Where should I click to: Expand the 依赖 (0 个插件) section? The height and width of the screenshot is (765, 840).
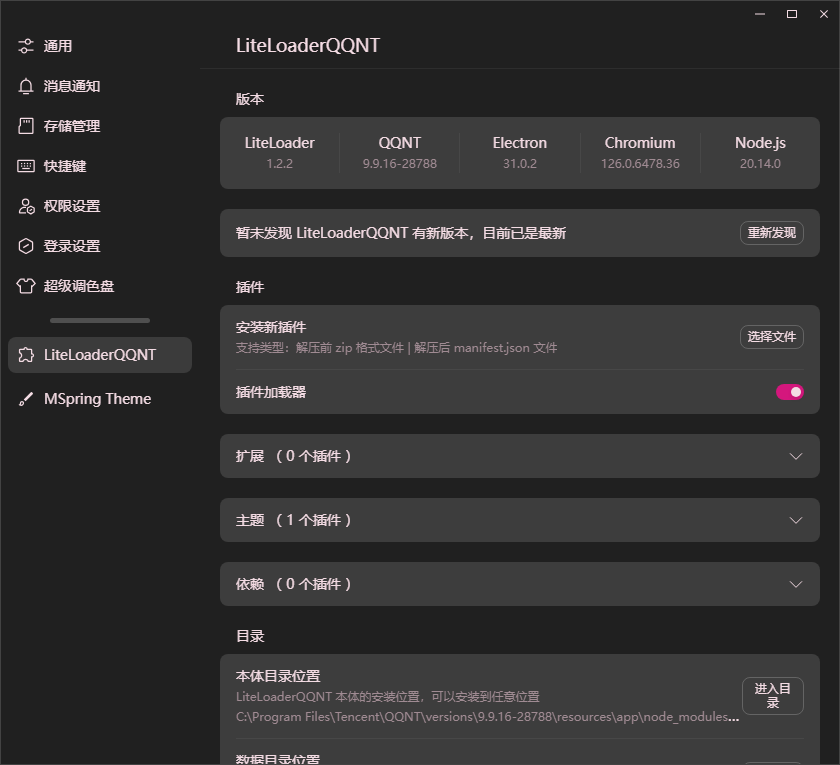tap(520, 584)
